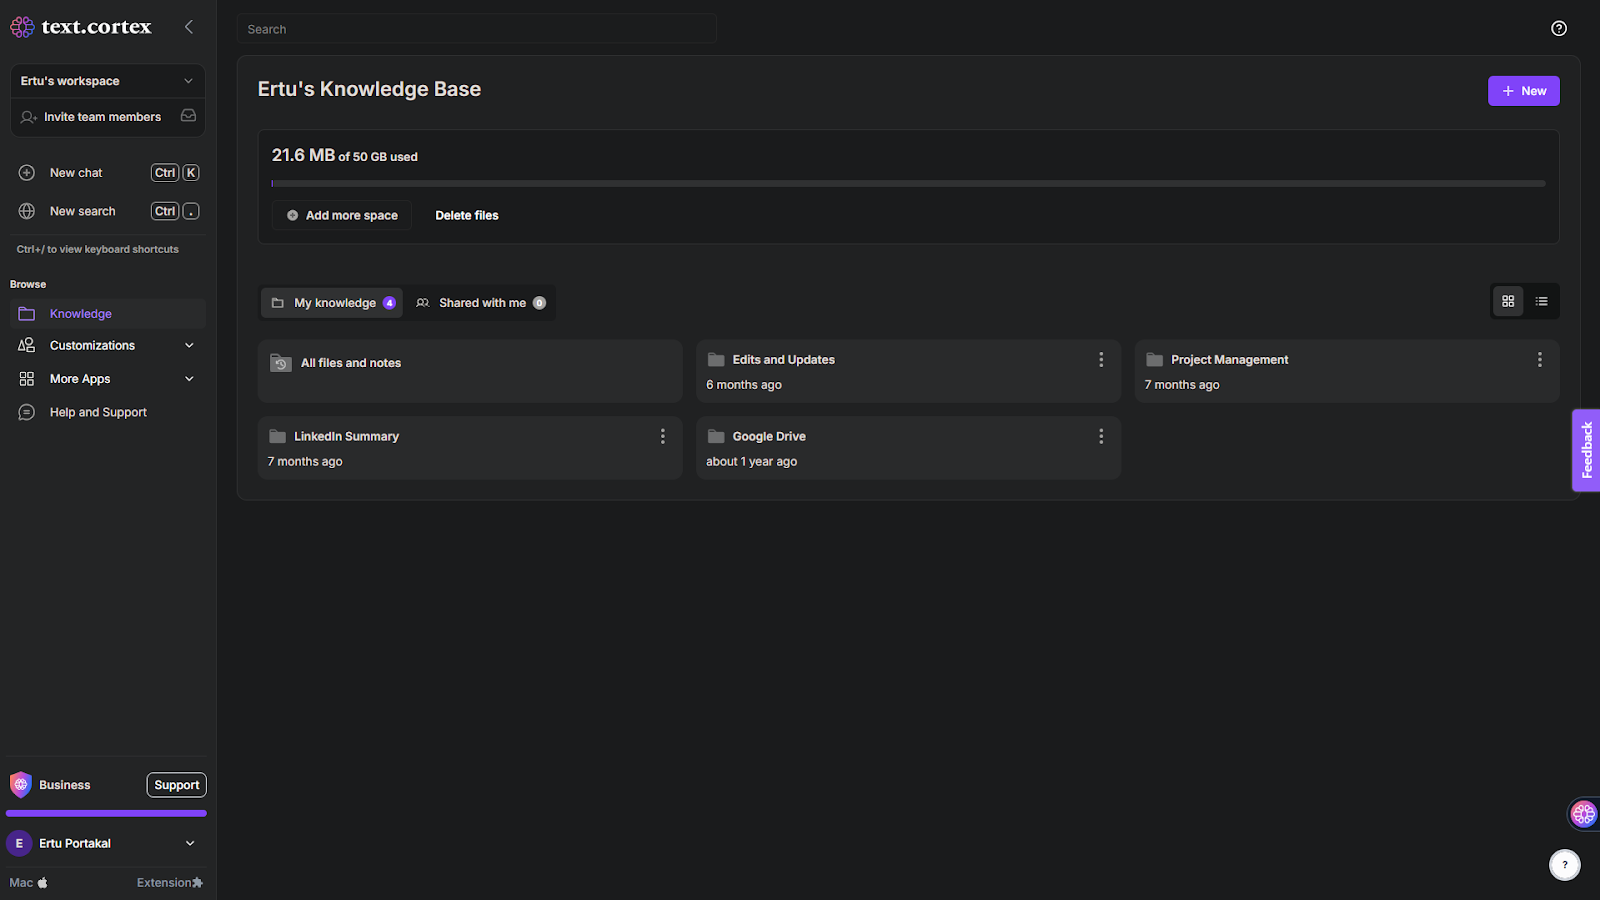
Task: Open options menu for Google Drive folder
Action: tap(1101, 436)
